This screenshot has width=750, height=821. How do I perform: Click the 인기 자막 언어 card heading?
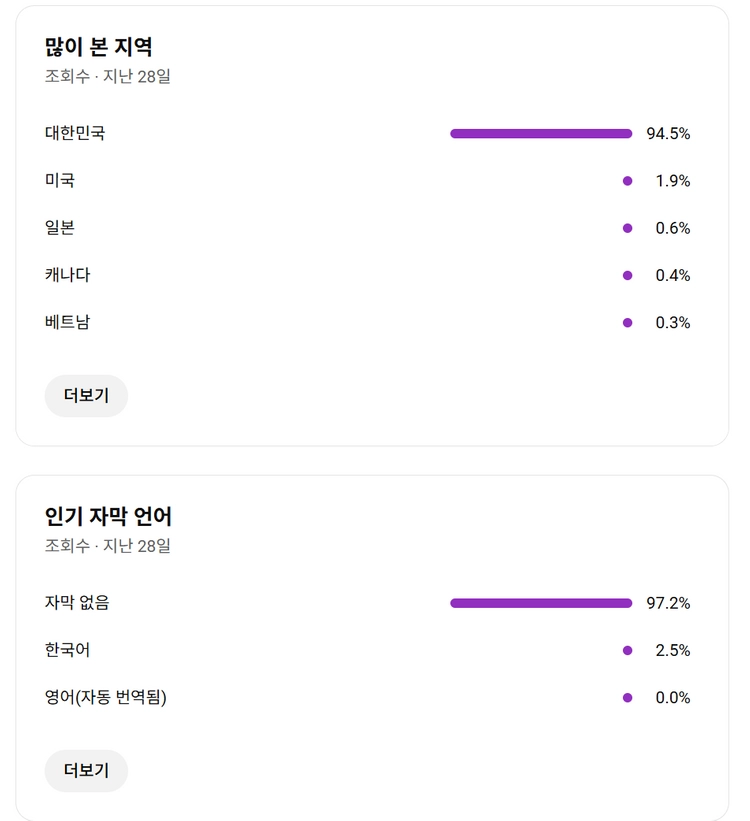(108, 516)
